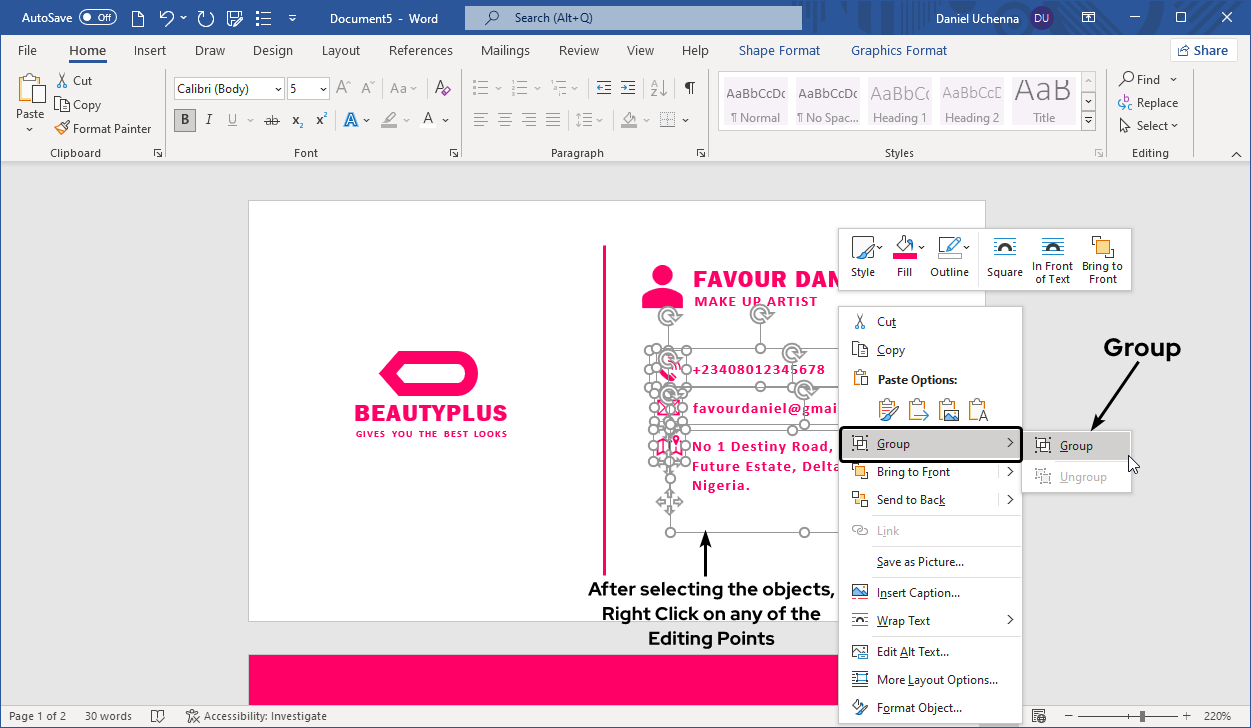This screenshot has width=1251, height=728.
Task: Open the font name dropdown
Action: coord(278,89)
